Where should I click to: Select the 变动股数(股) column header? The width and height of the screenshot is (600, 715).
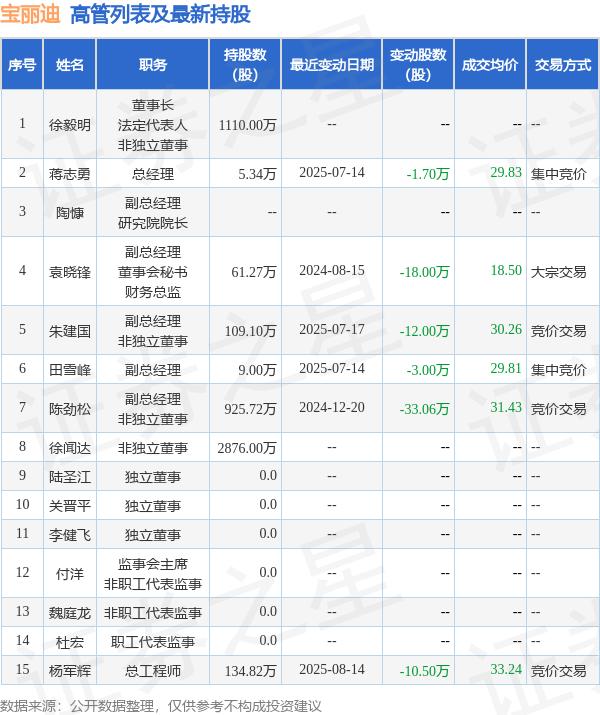coord(418,64)
